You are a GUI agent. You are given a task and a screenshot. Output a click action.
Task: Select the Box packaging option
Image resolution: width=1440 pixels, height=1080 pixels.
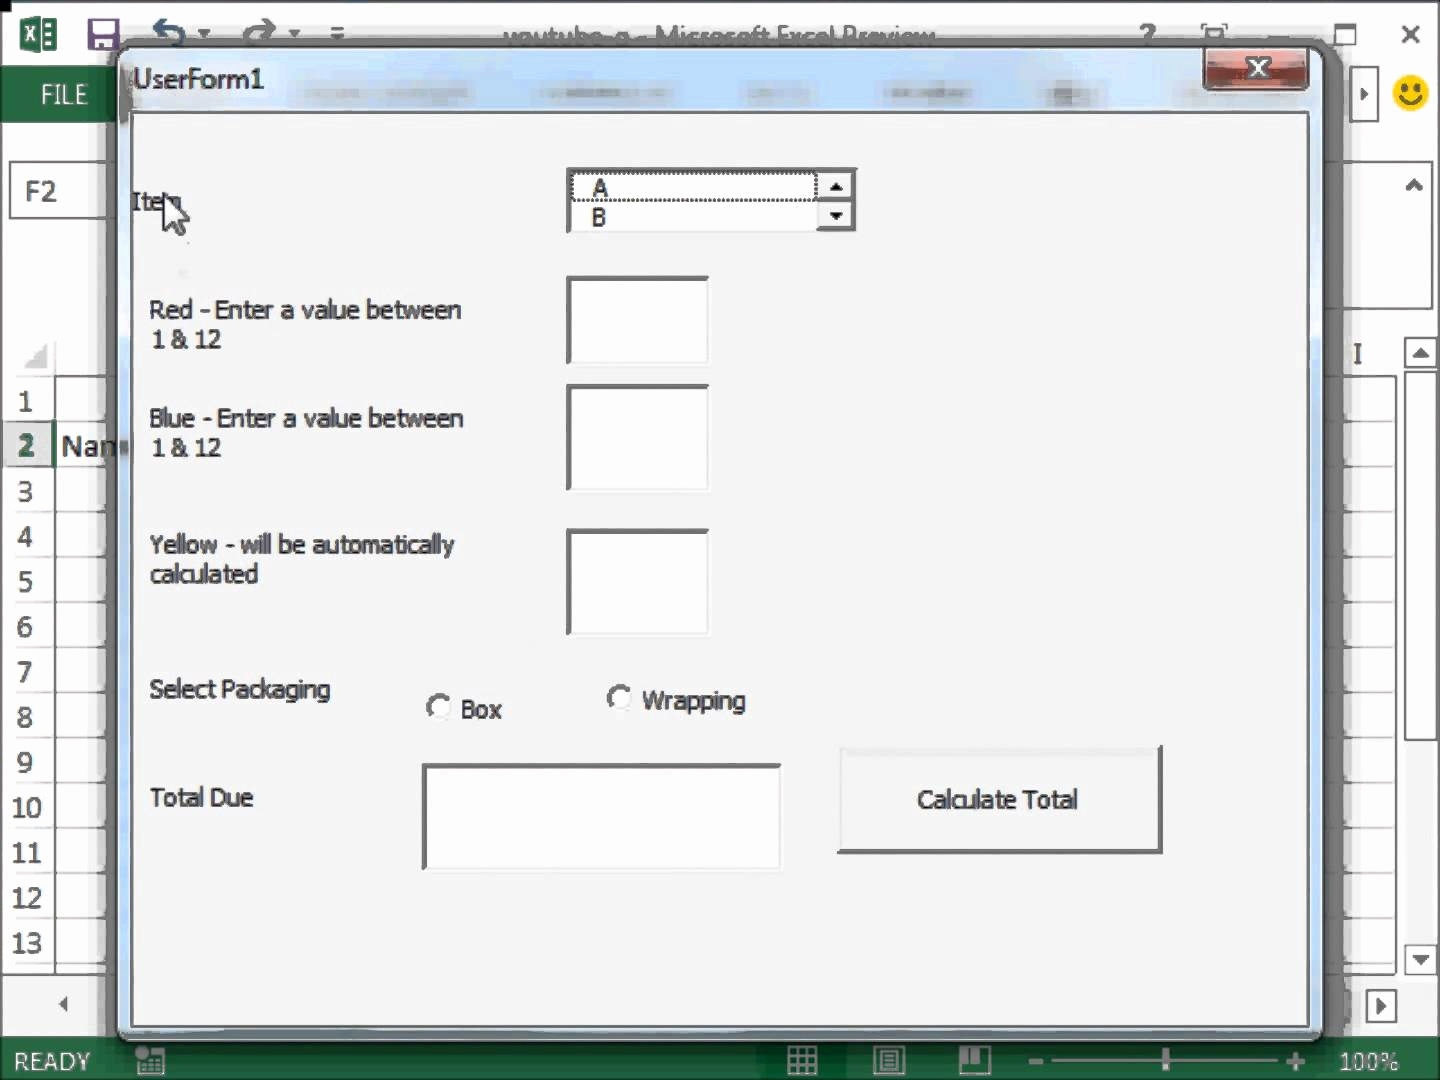pyautogui.click(x=440, y=706)
